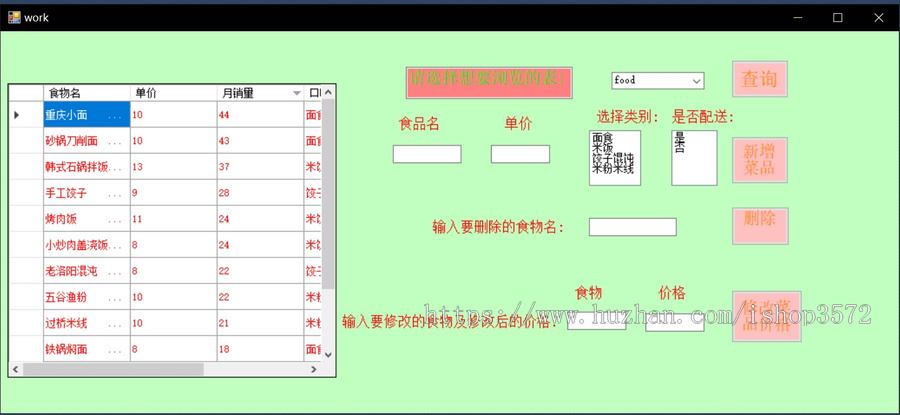The width and height of the screenshot is (900, 415).
Task: Click price cell 11 of 烤肉饭
Action: 173,219
